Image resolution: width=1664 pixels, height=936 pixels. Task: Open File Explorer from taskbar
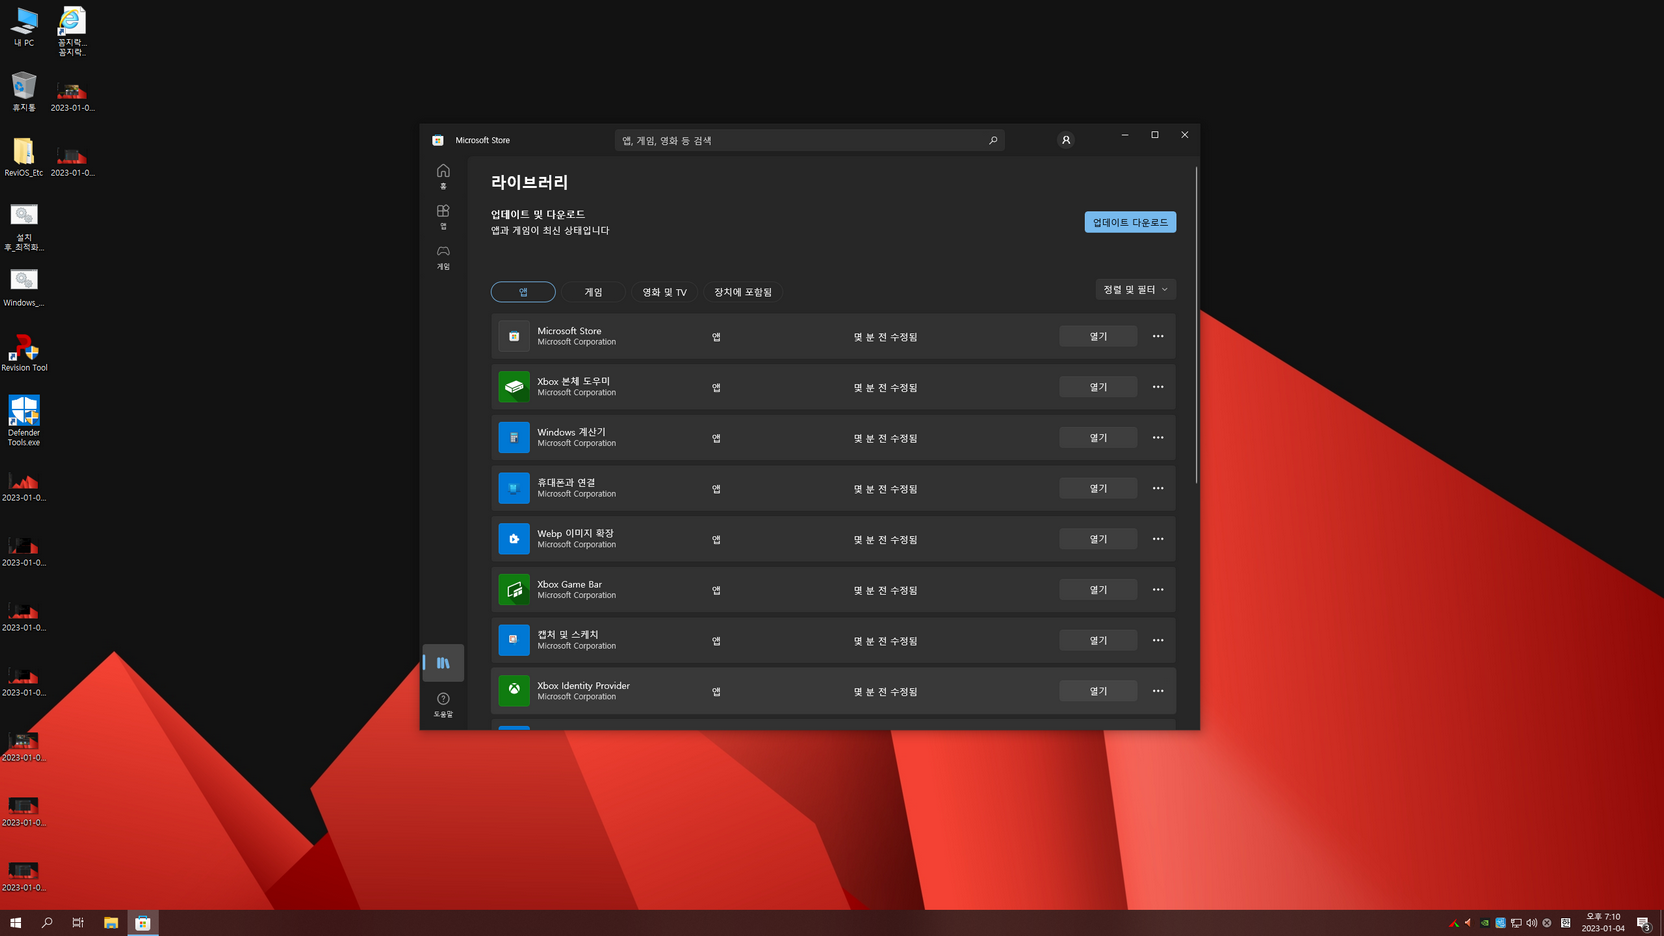[x=111, y=923]
